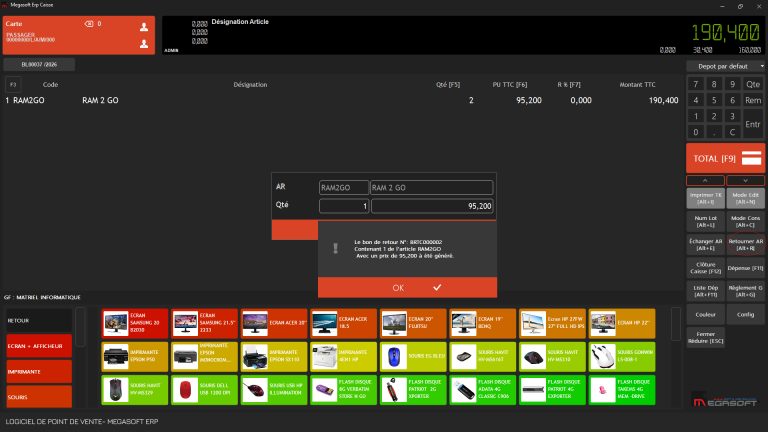The height and width of the screenshot is (432, 768).
Task: Click keypad Rem button
Action: point(753,100)
